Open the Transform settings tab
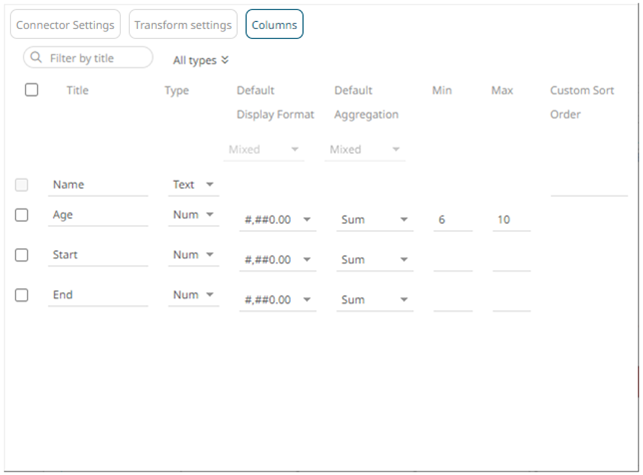Screen dimensions: 643x475 pos(183,24)
